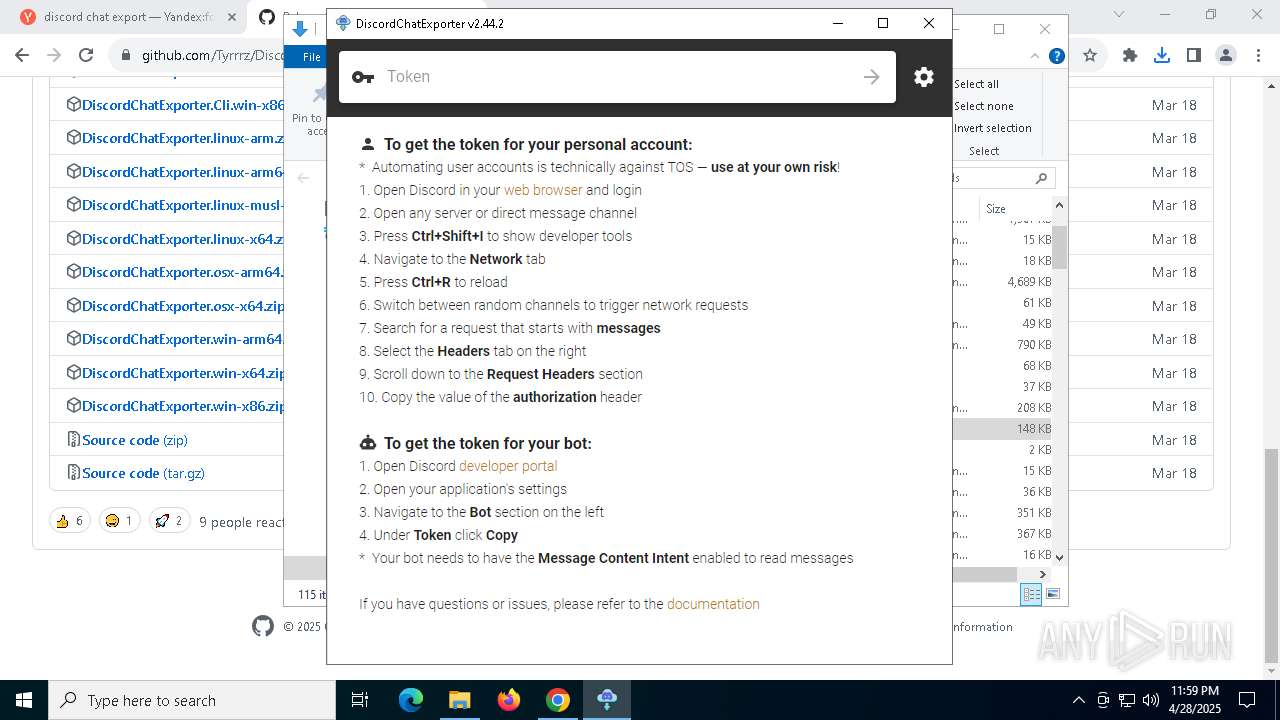Open DiscordChatExporter taskbar icon
Image resolution: width=1280 pixels, height=720 pixels.
coord(607,700)
